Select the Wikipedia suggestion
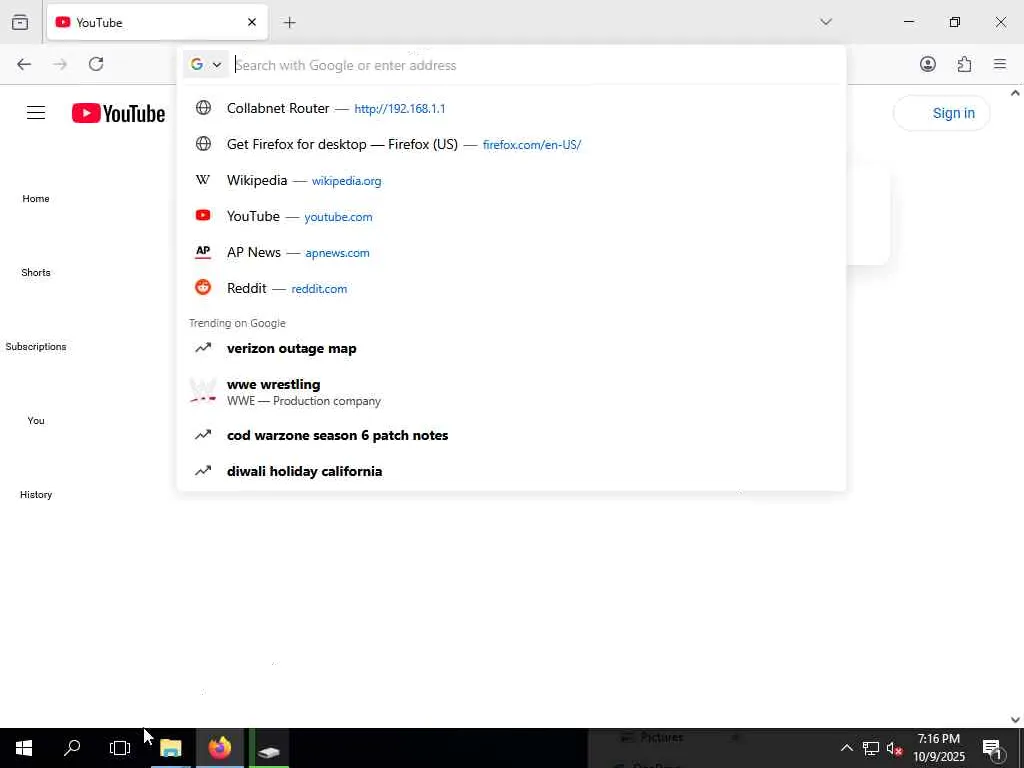 [x=511, y=180]
